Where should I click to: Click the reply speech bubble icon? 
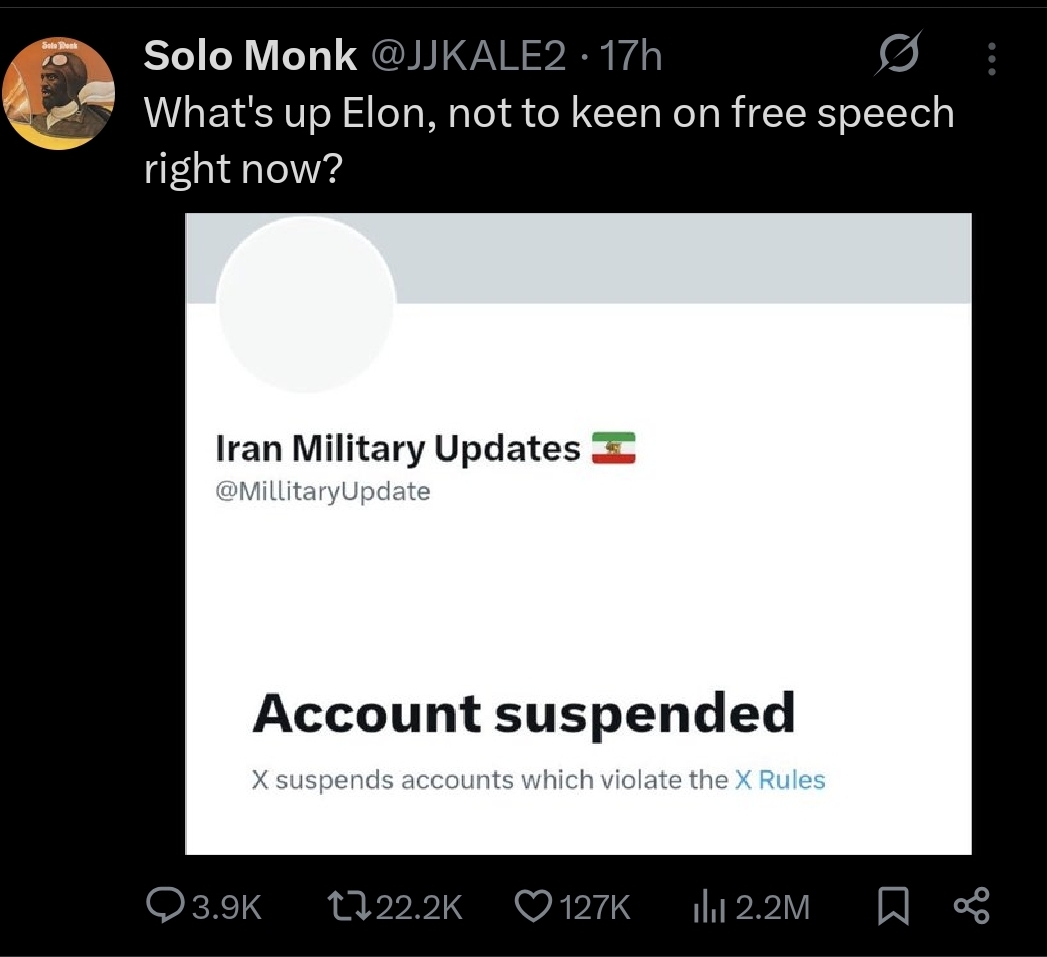pos(164,906)
